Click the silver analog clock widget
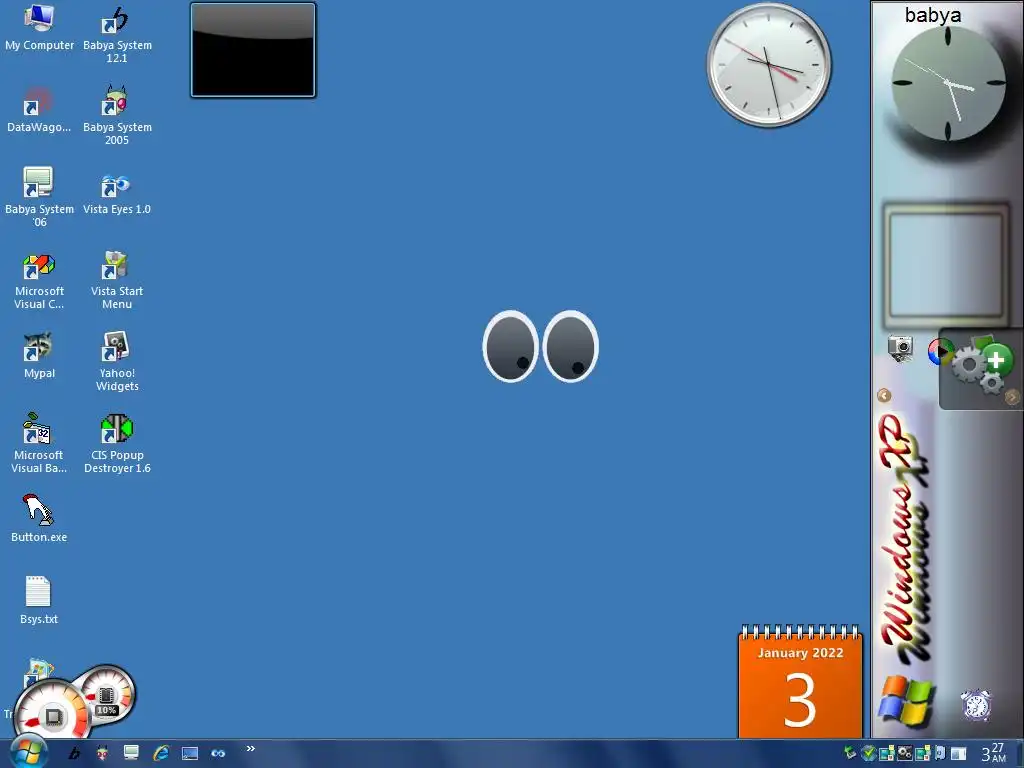The image size is (1024, 768). point(769,65)
